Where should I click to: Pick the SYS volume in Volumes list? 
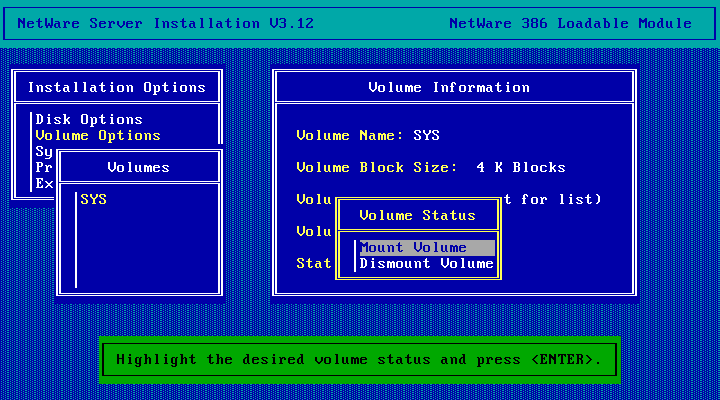[94, 199]
